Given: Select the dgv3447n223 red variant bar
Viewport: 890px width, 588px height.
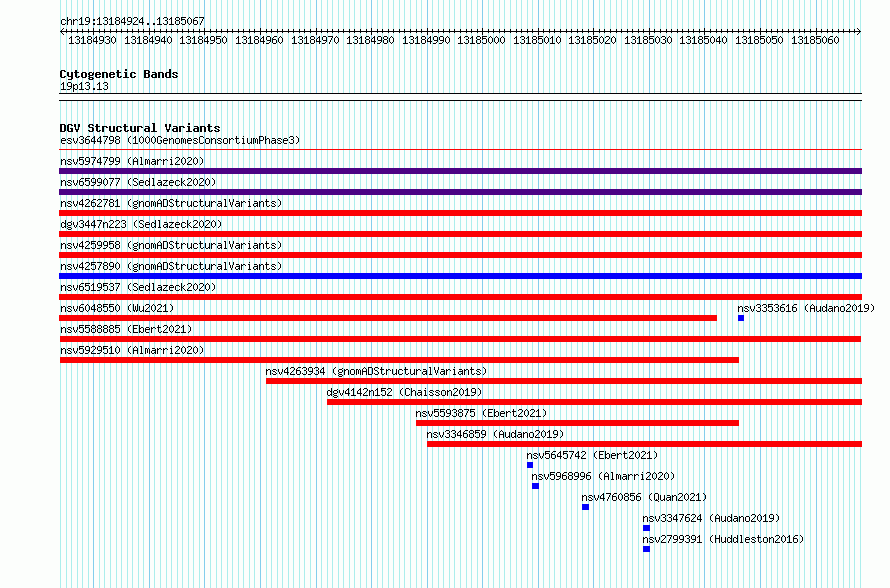Looking at the screenshot, I should coord(460,234).
